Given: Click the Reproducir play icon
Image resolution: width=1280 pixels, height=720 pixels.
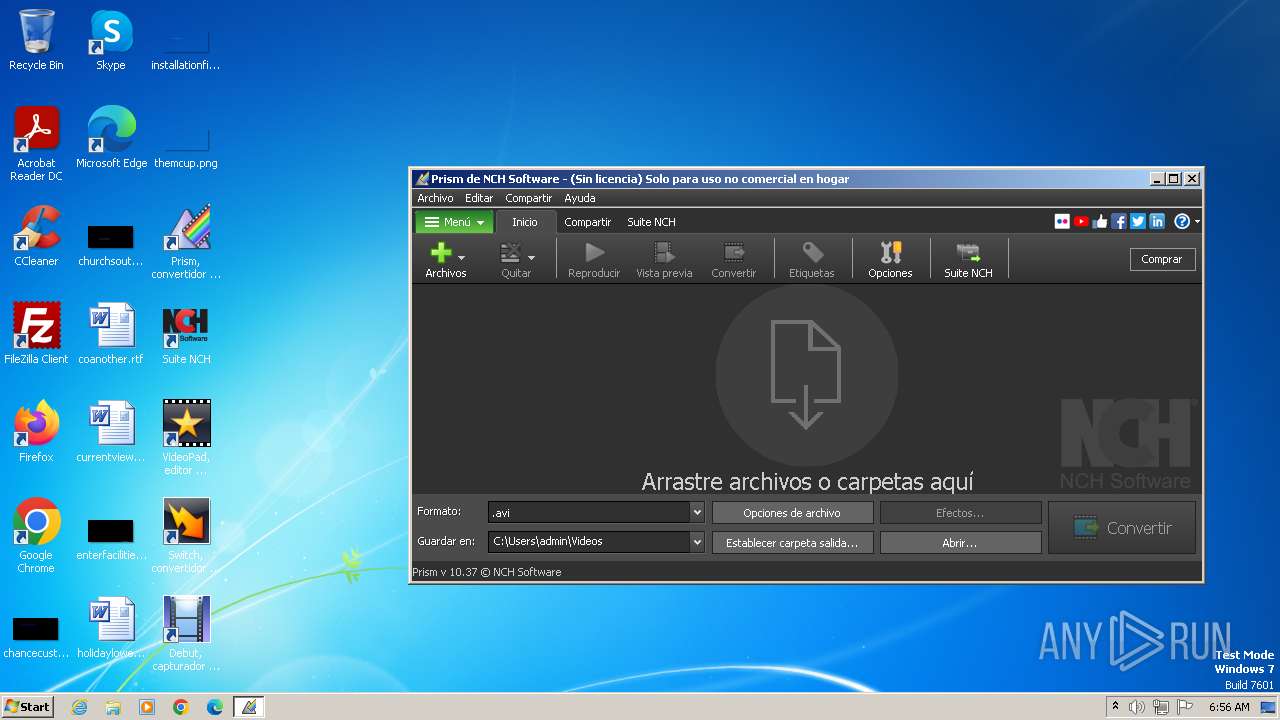Looking at the screenshot, I should pos(594,253).
